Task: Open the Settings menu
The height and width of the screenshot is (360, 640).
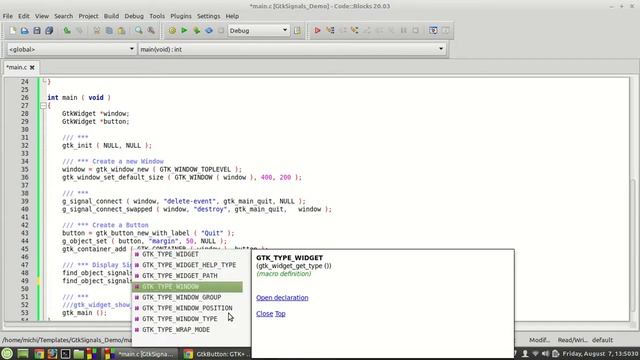Action: coord(209,16)
